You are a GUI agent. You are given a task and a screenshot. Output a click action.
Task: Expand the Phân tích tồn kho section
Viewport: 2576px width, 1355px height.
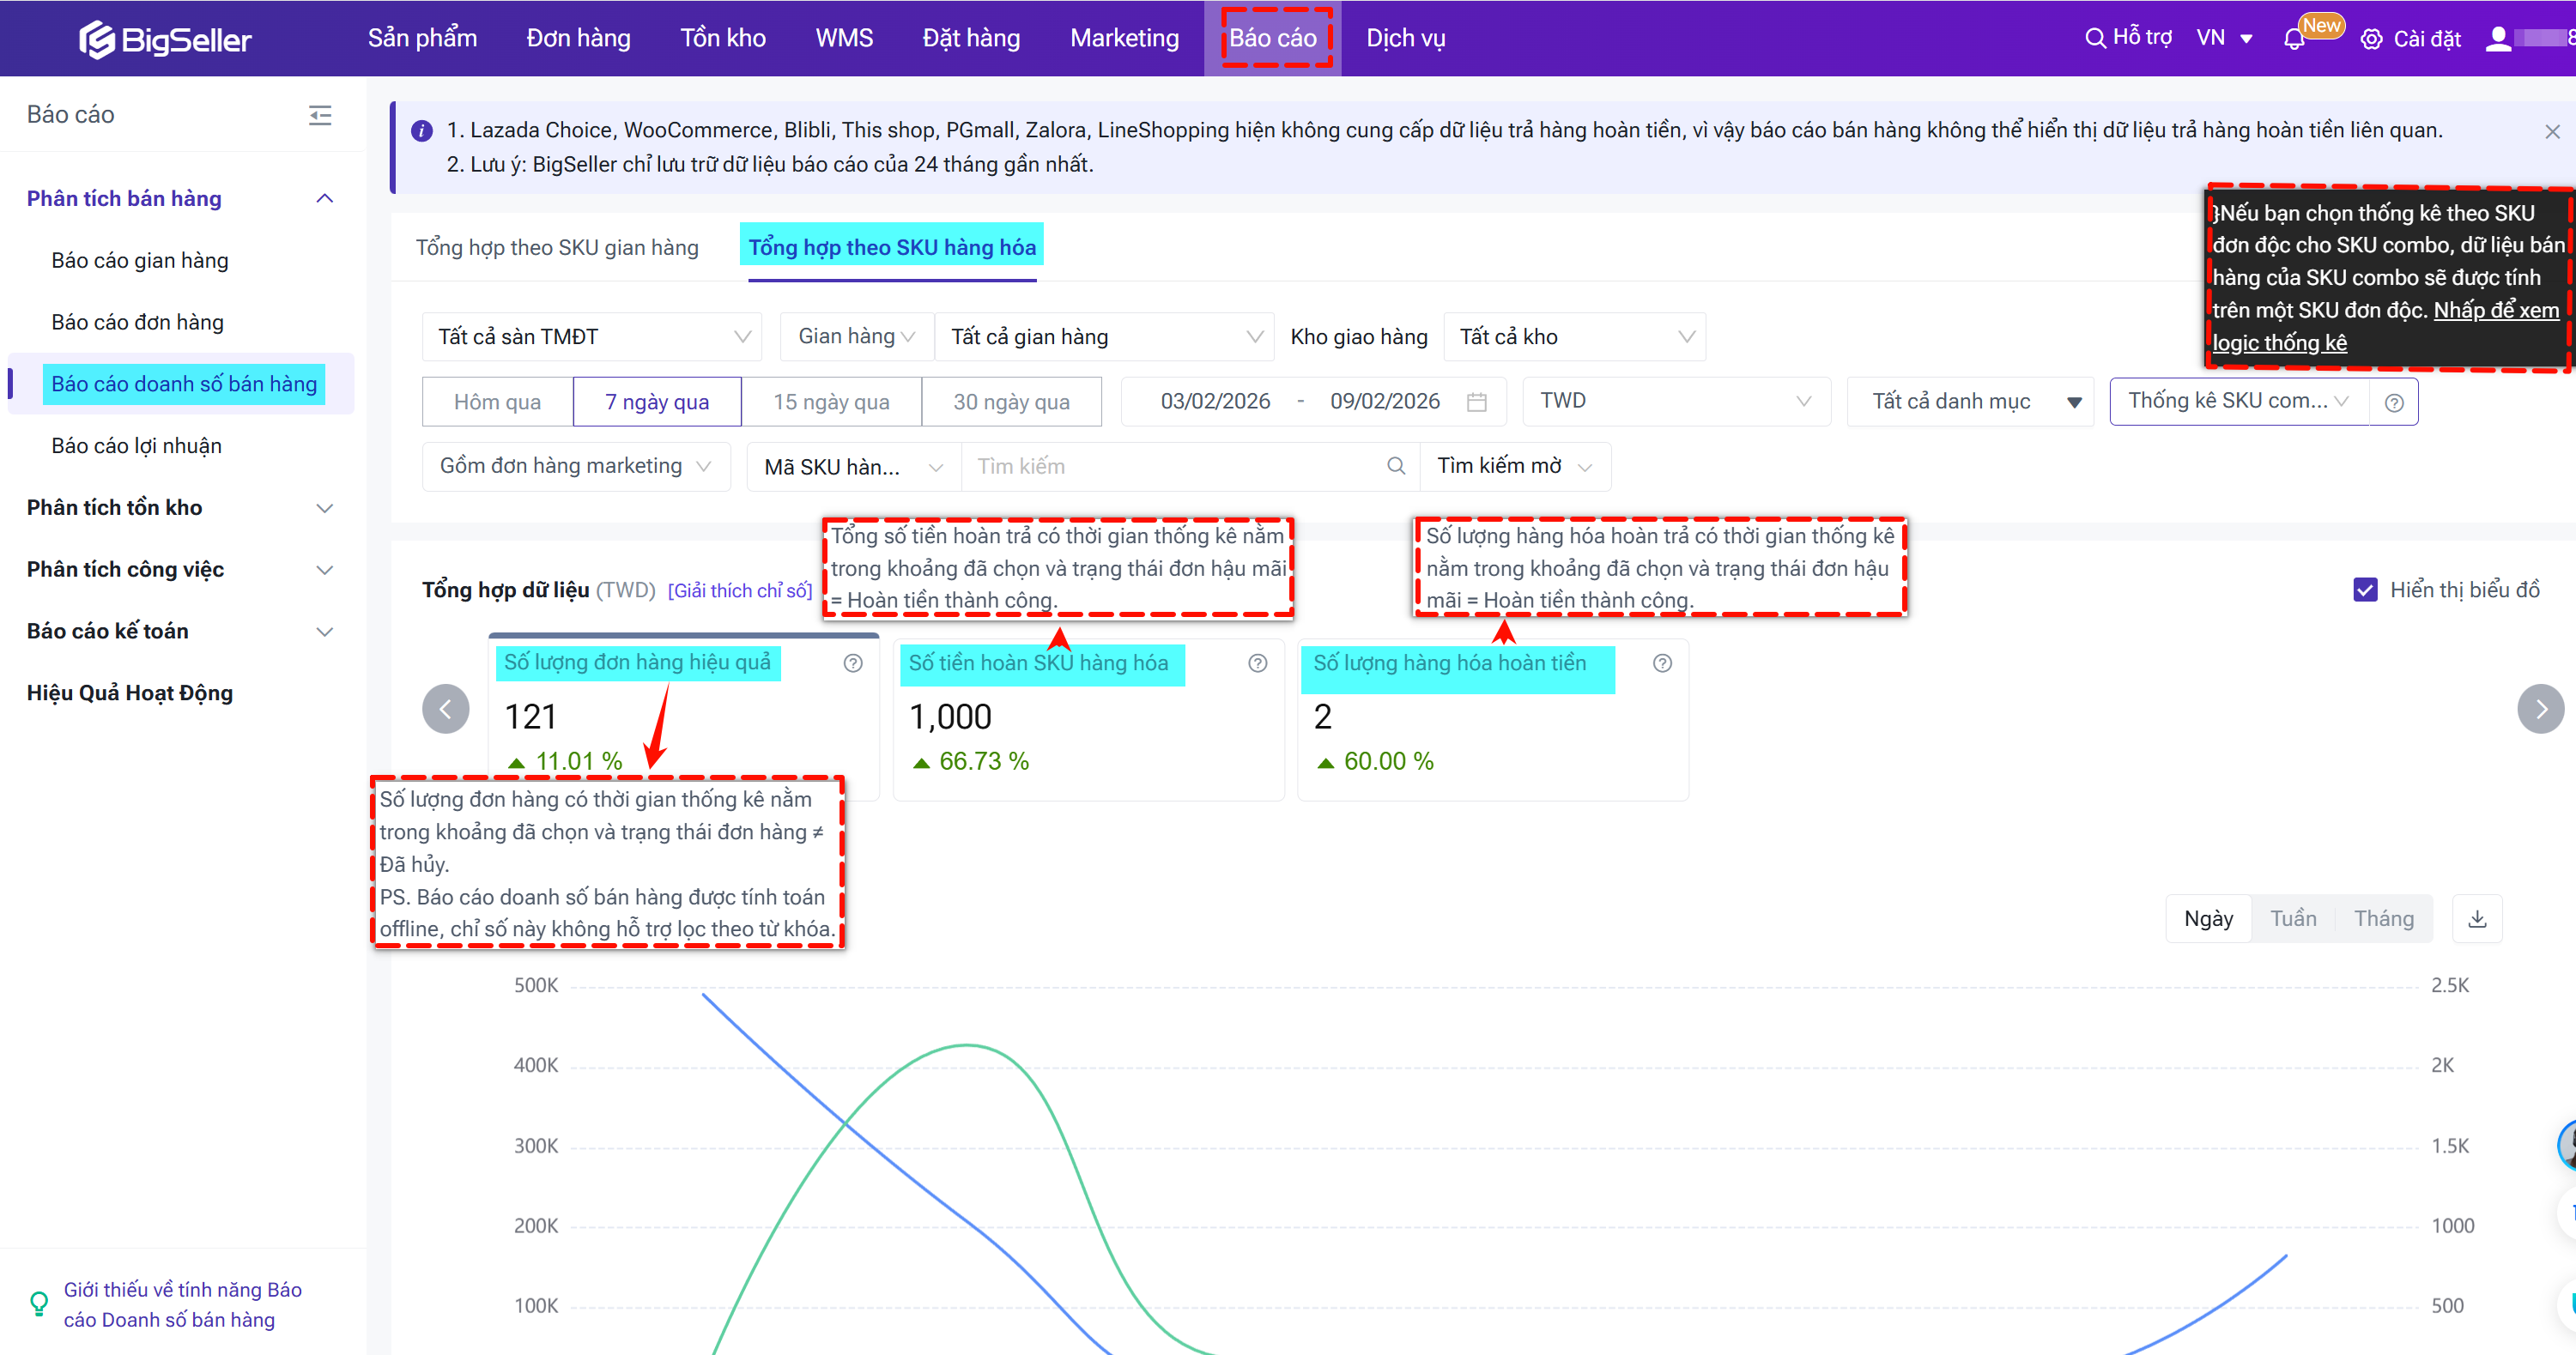coord(180,507)
